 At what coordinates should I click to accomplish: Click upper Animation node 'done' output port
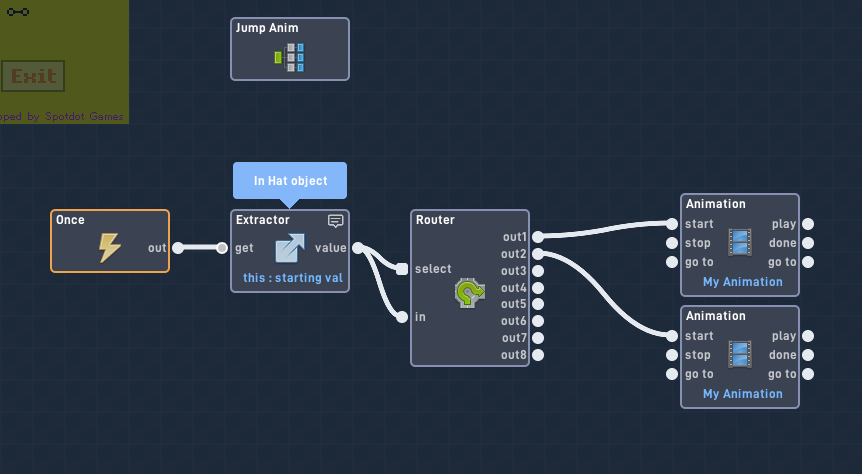[808, 242]
